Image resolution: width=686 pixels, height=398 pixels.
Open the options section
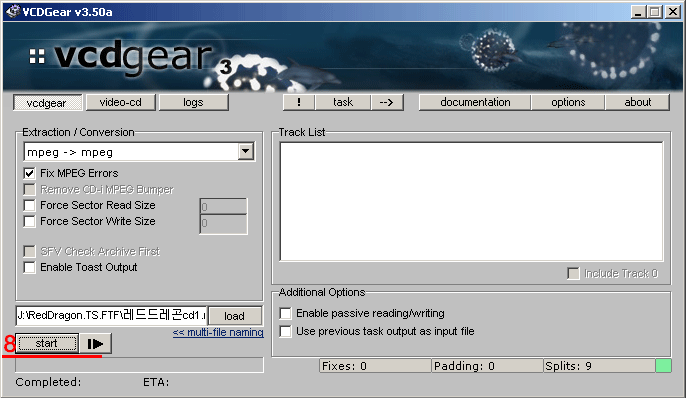568,102
